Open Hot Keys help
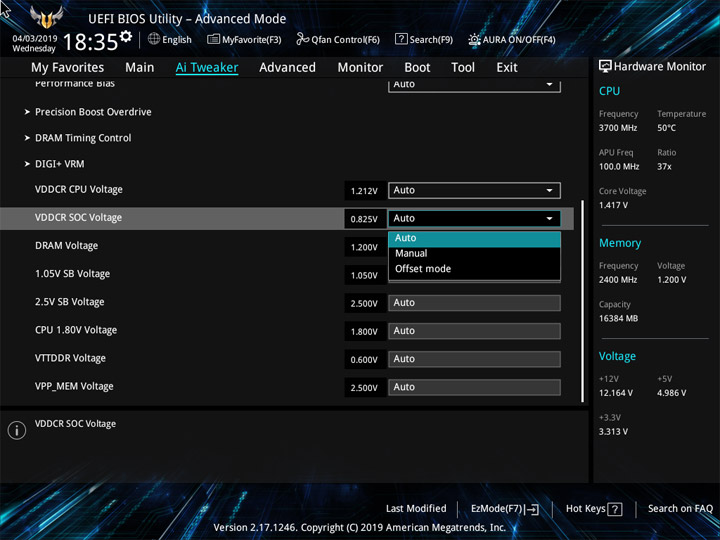The image size is (720, 540). [x=594, y=509]
